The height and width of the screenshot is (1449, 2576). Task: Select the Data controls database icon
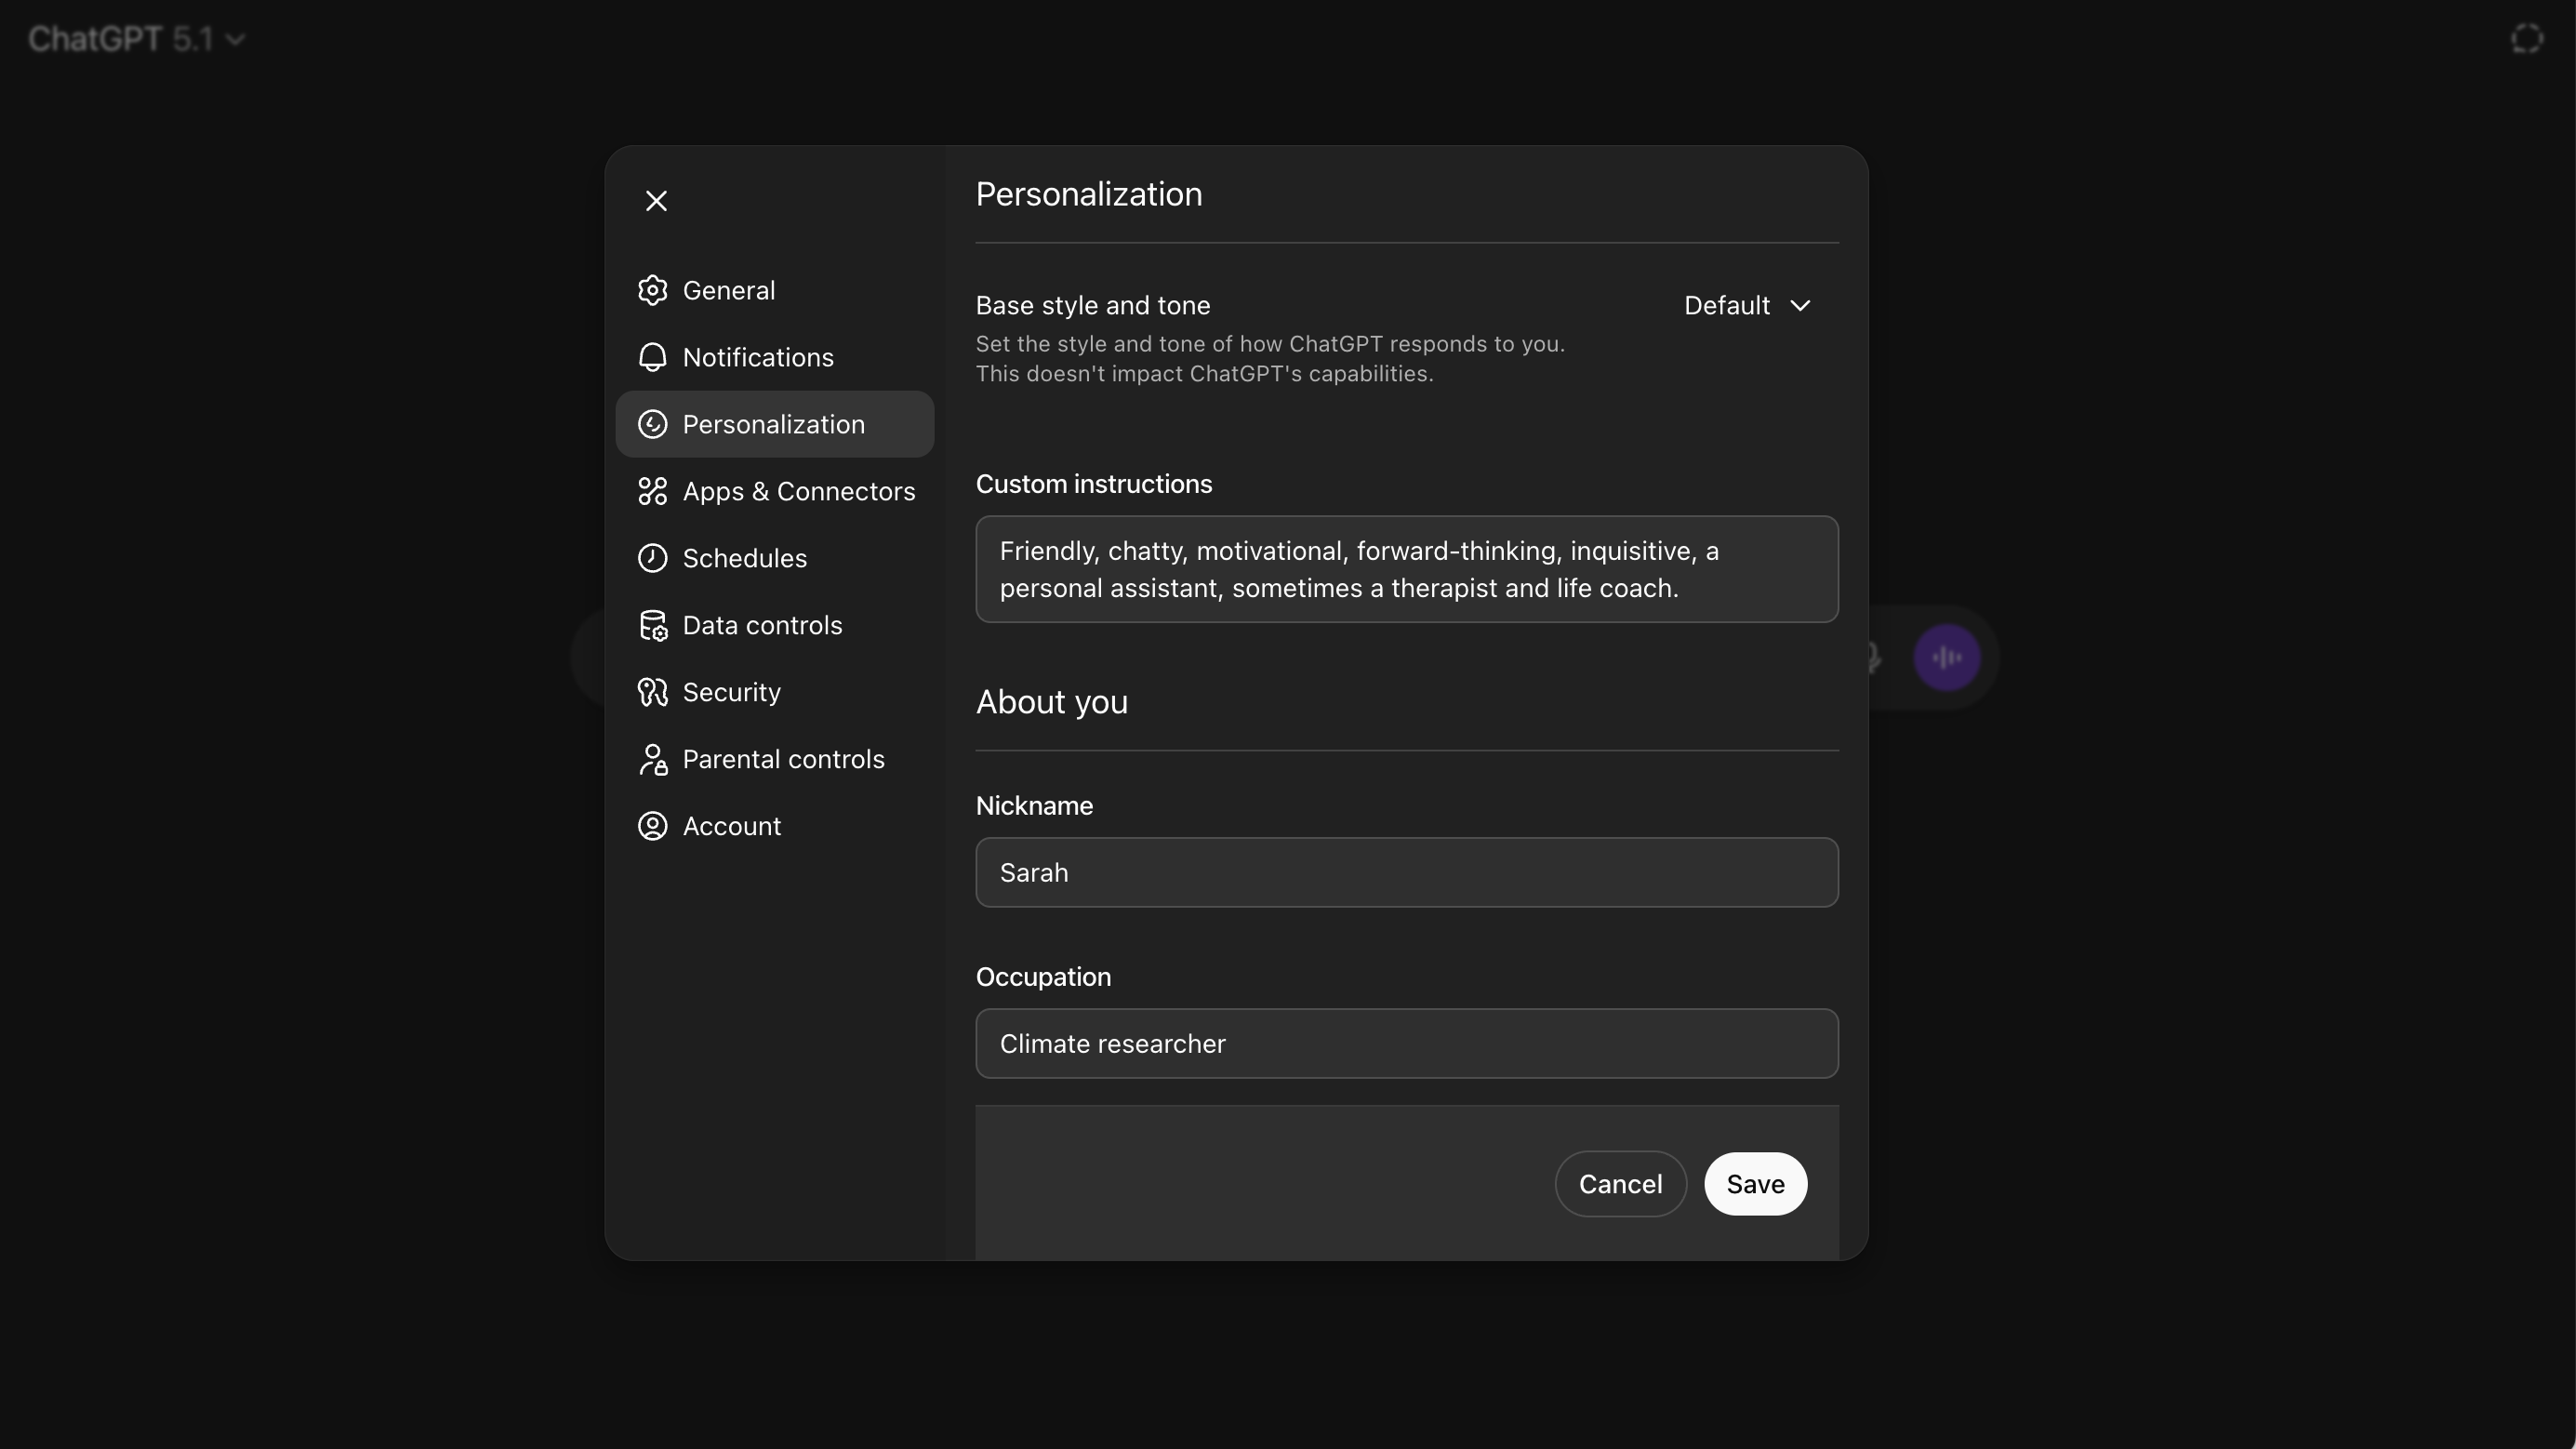tap(653, 625)
